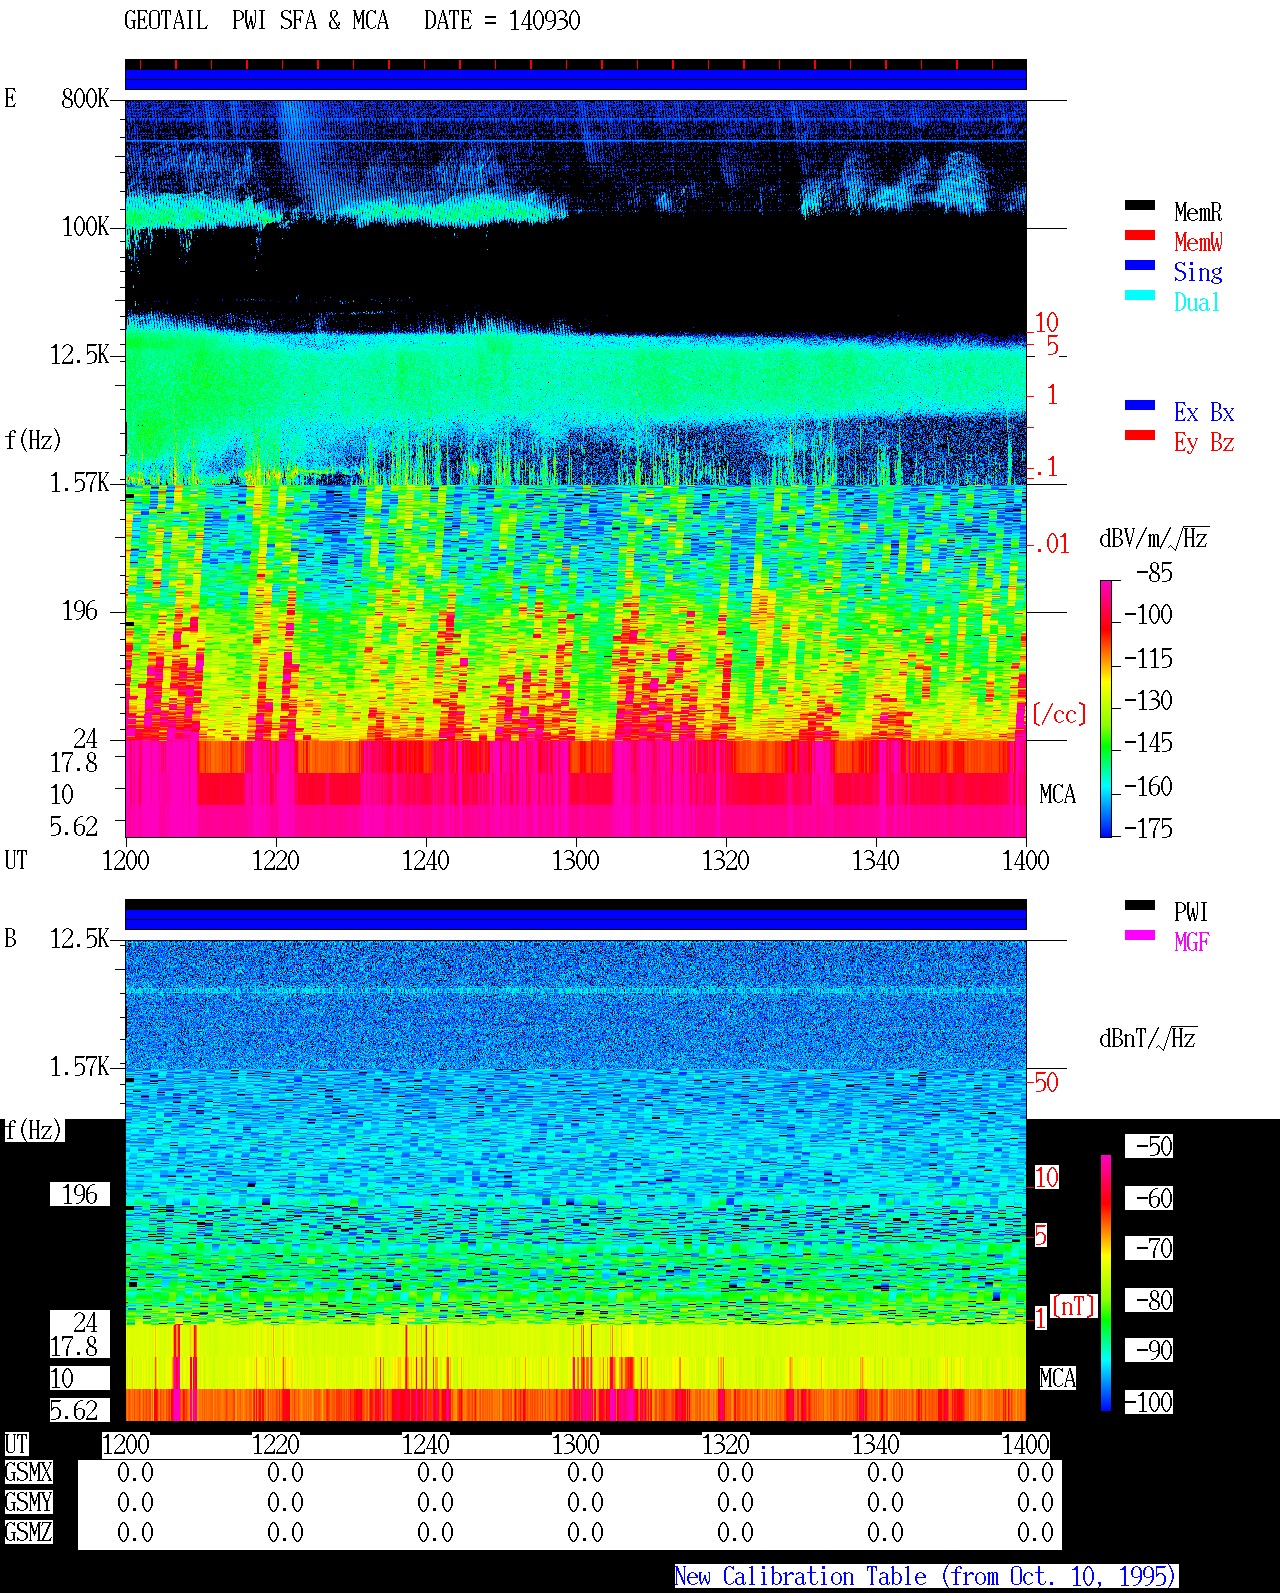Click the 'Sing' legend label

[x=1198, y=272]
